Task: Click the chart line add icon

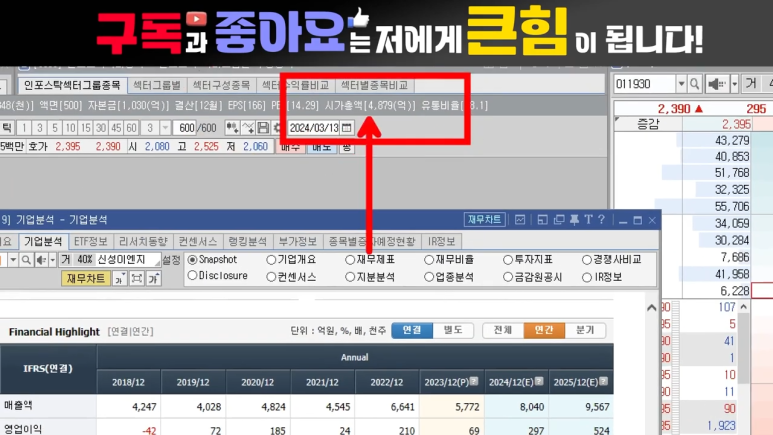Action: pos(247,128)
